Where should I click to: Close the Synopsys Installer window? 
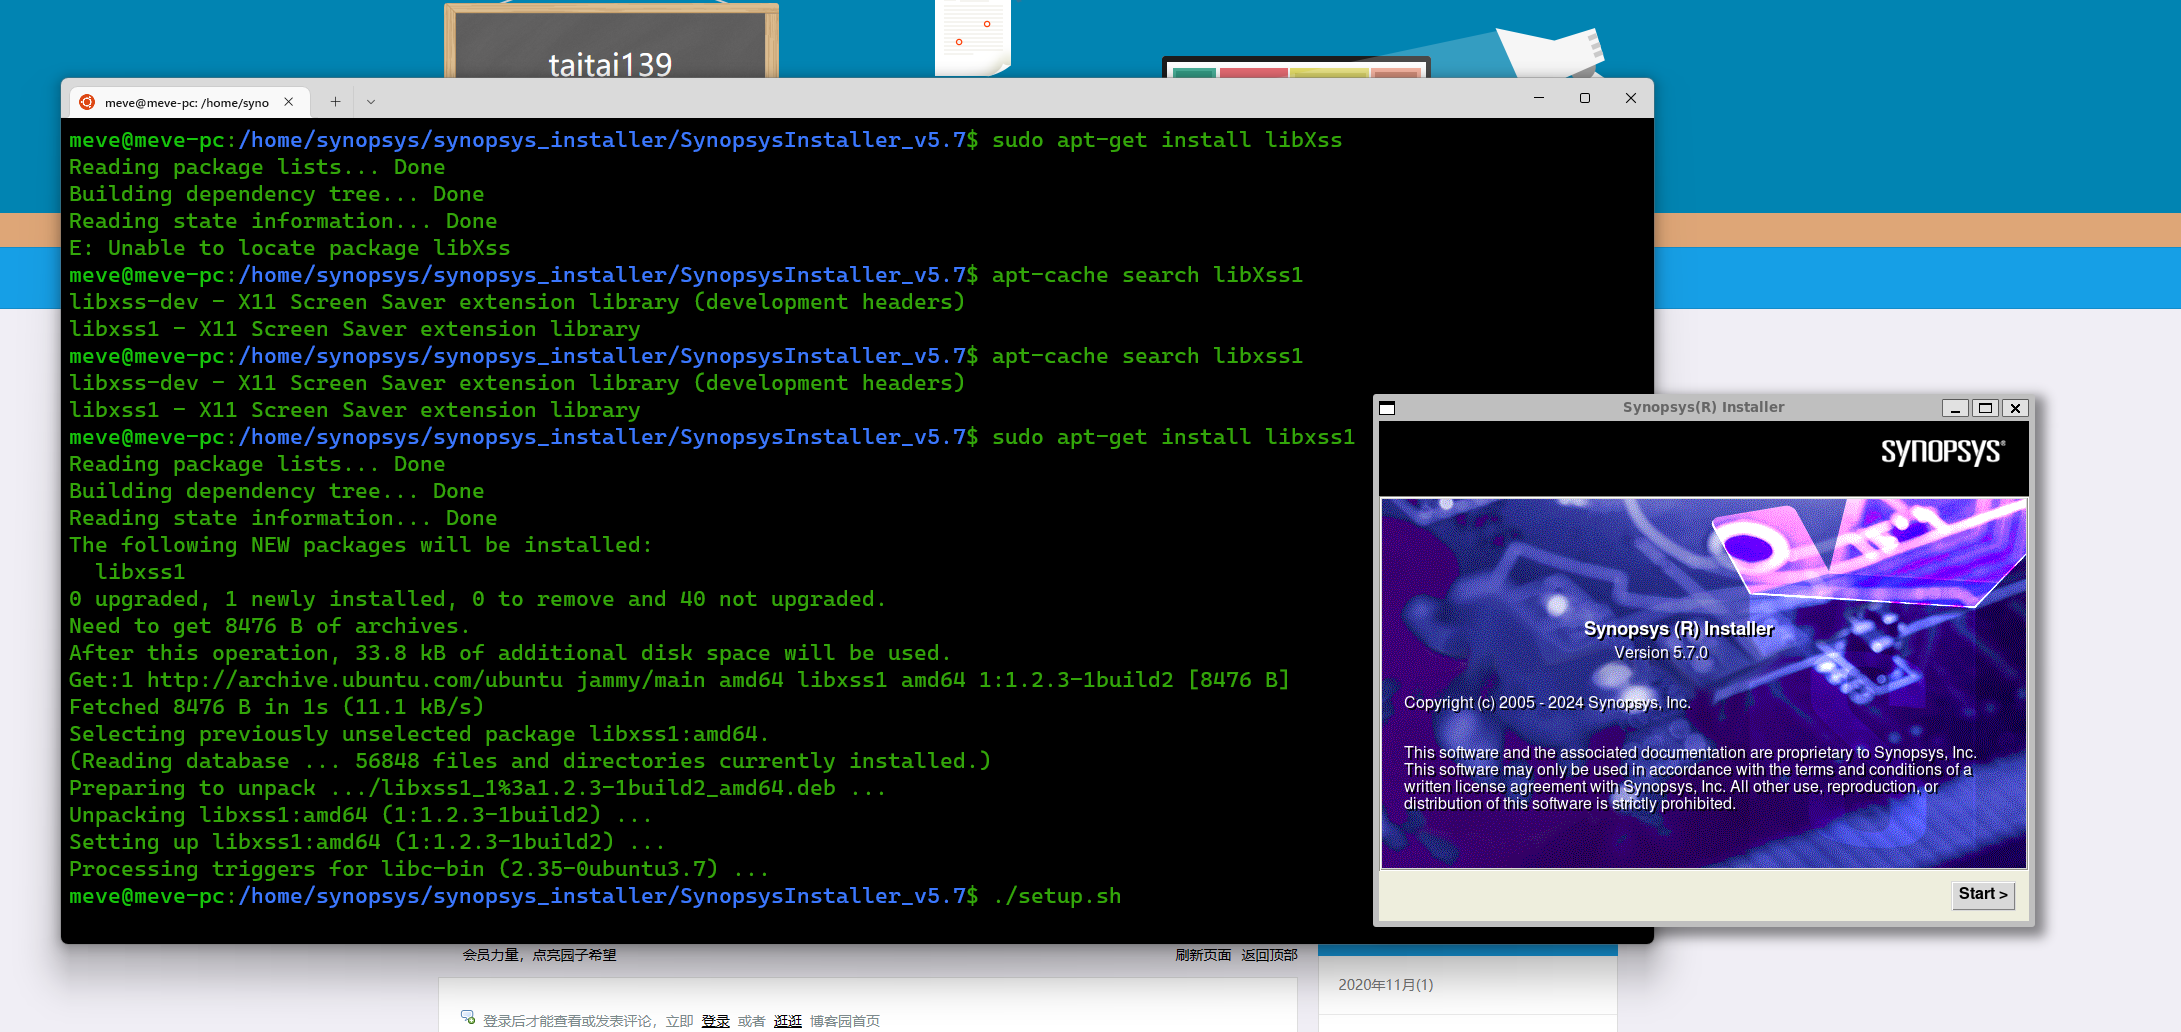point(2016,408)
